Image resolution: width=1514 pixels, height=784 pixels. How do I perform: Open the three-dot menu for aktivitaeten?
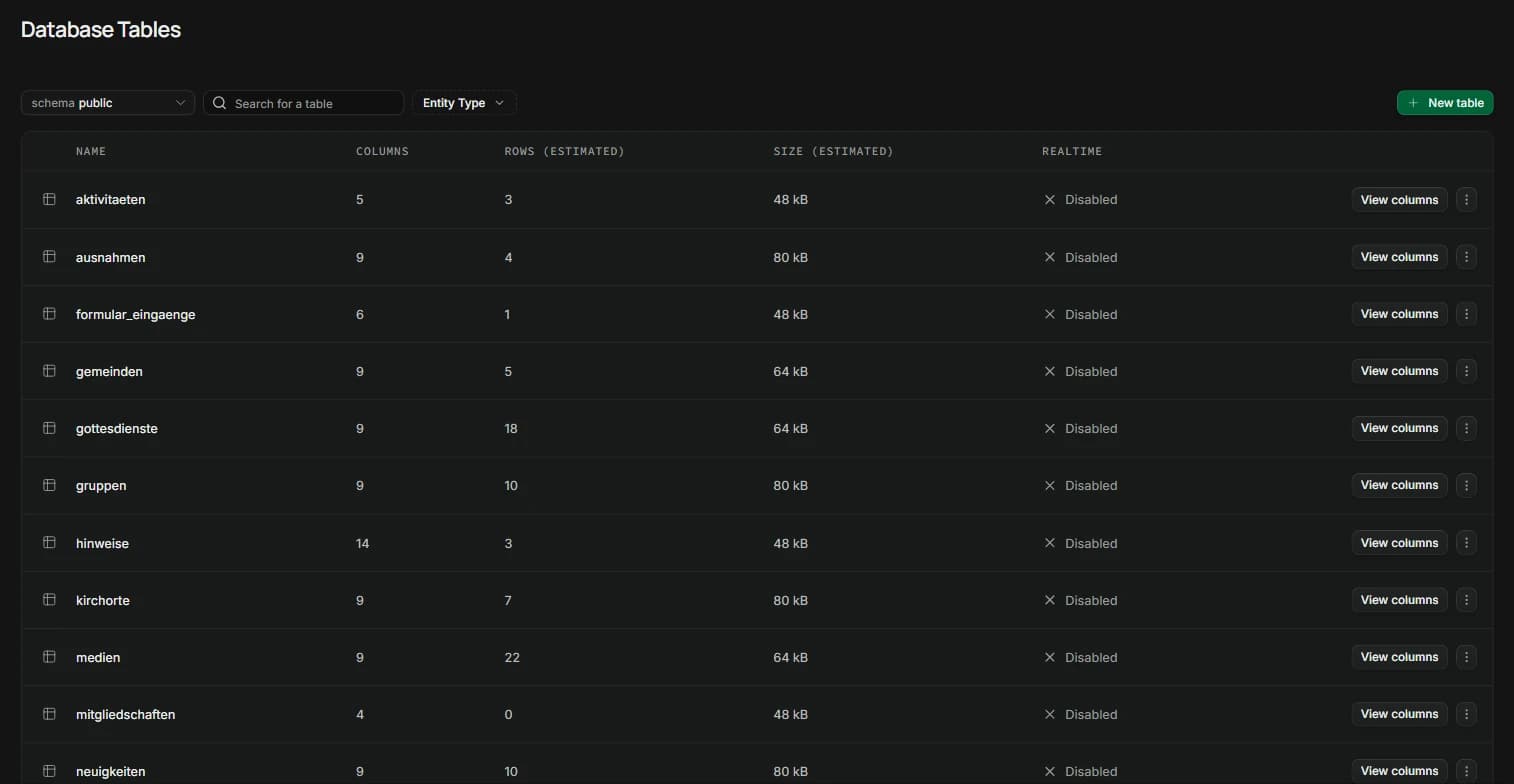1467,199
